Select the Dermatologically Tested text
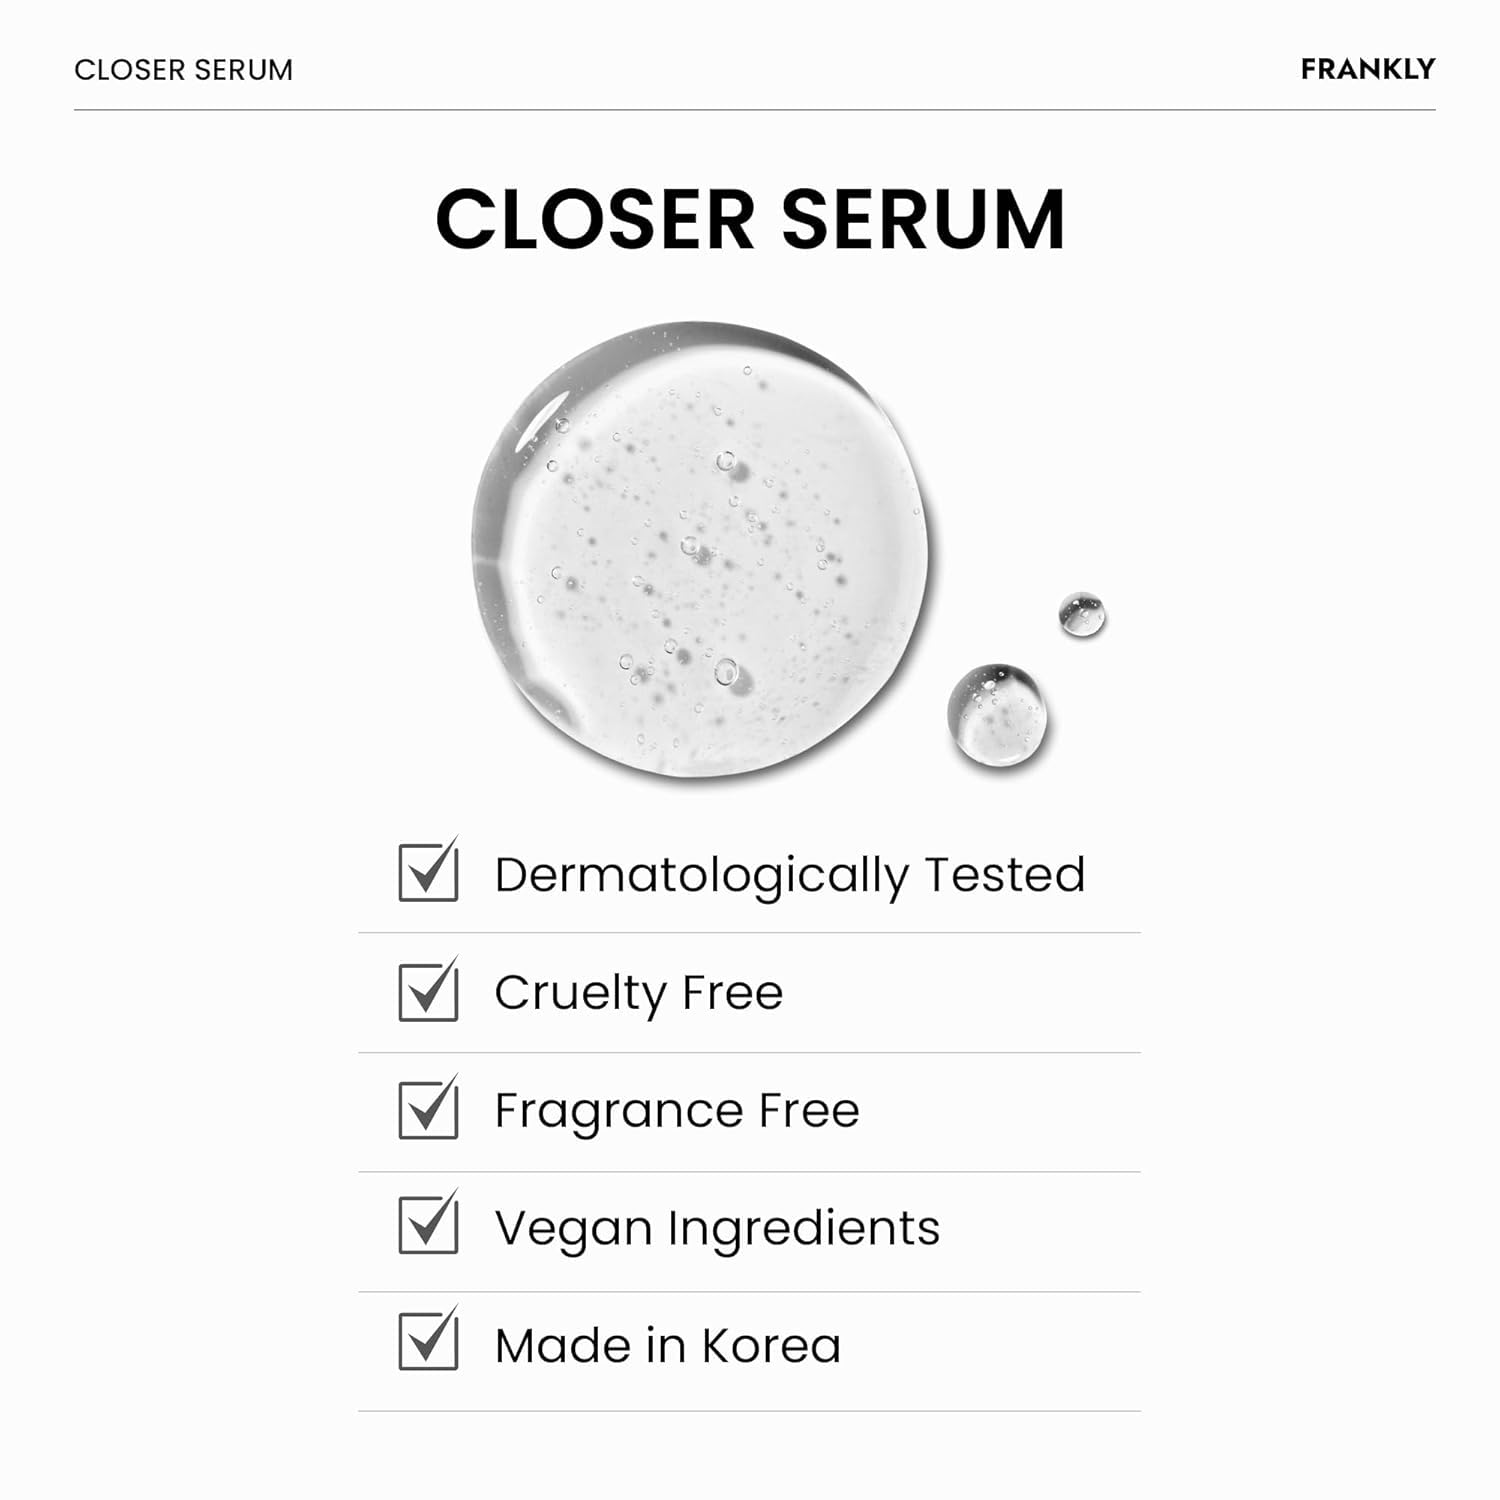Image resolution: width=1500 pixels, height=1500 pixels. click(789, 875)
